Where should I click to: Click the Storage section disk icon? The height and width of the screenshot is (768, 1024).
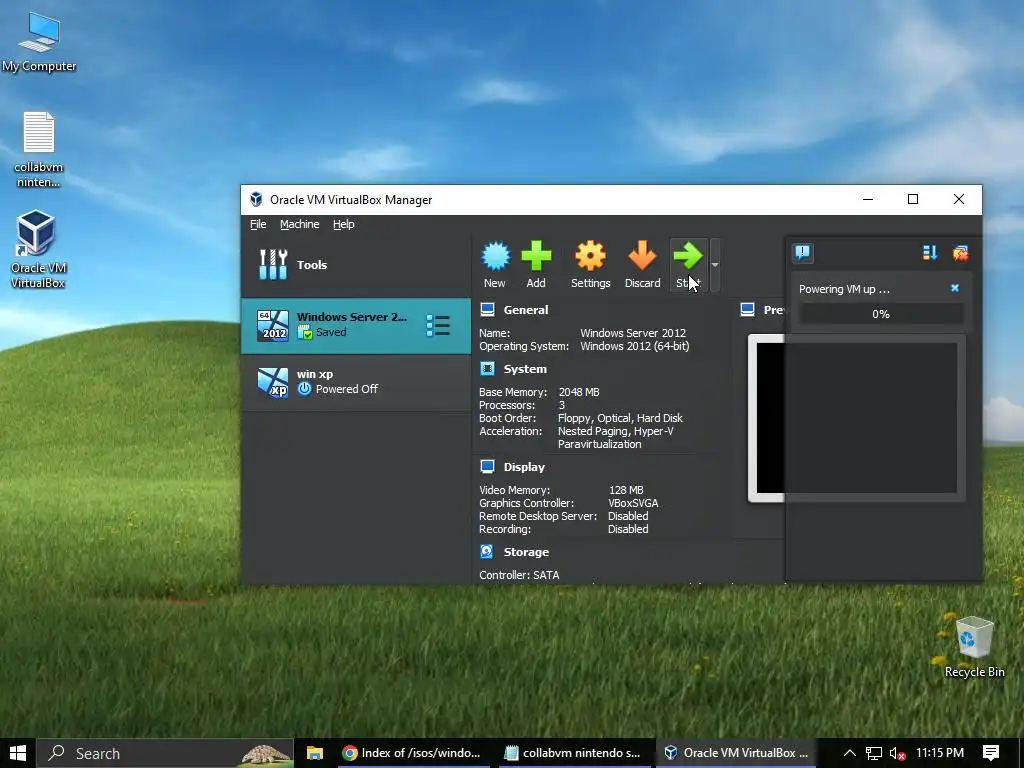[487, 552]
